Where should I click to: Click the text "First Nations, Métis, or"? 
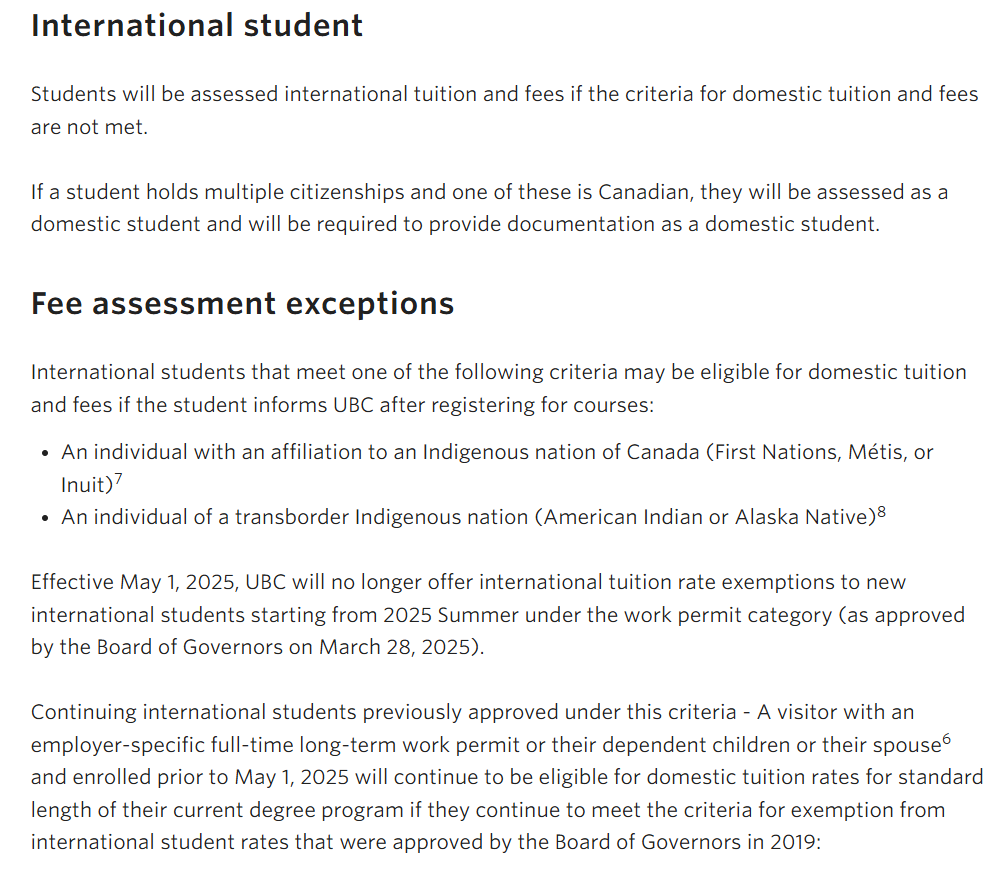coord(819,452)
